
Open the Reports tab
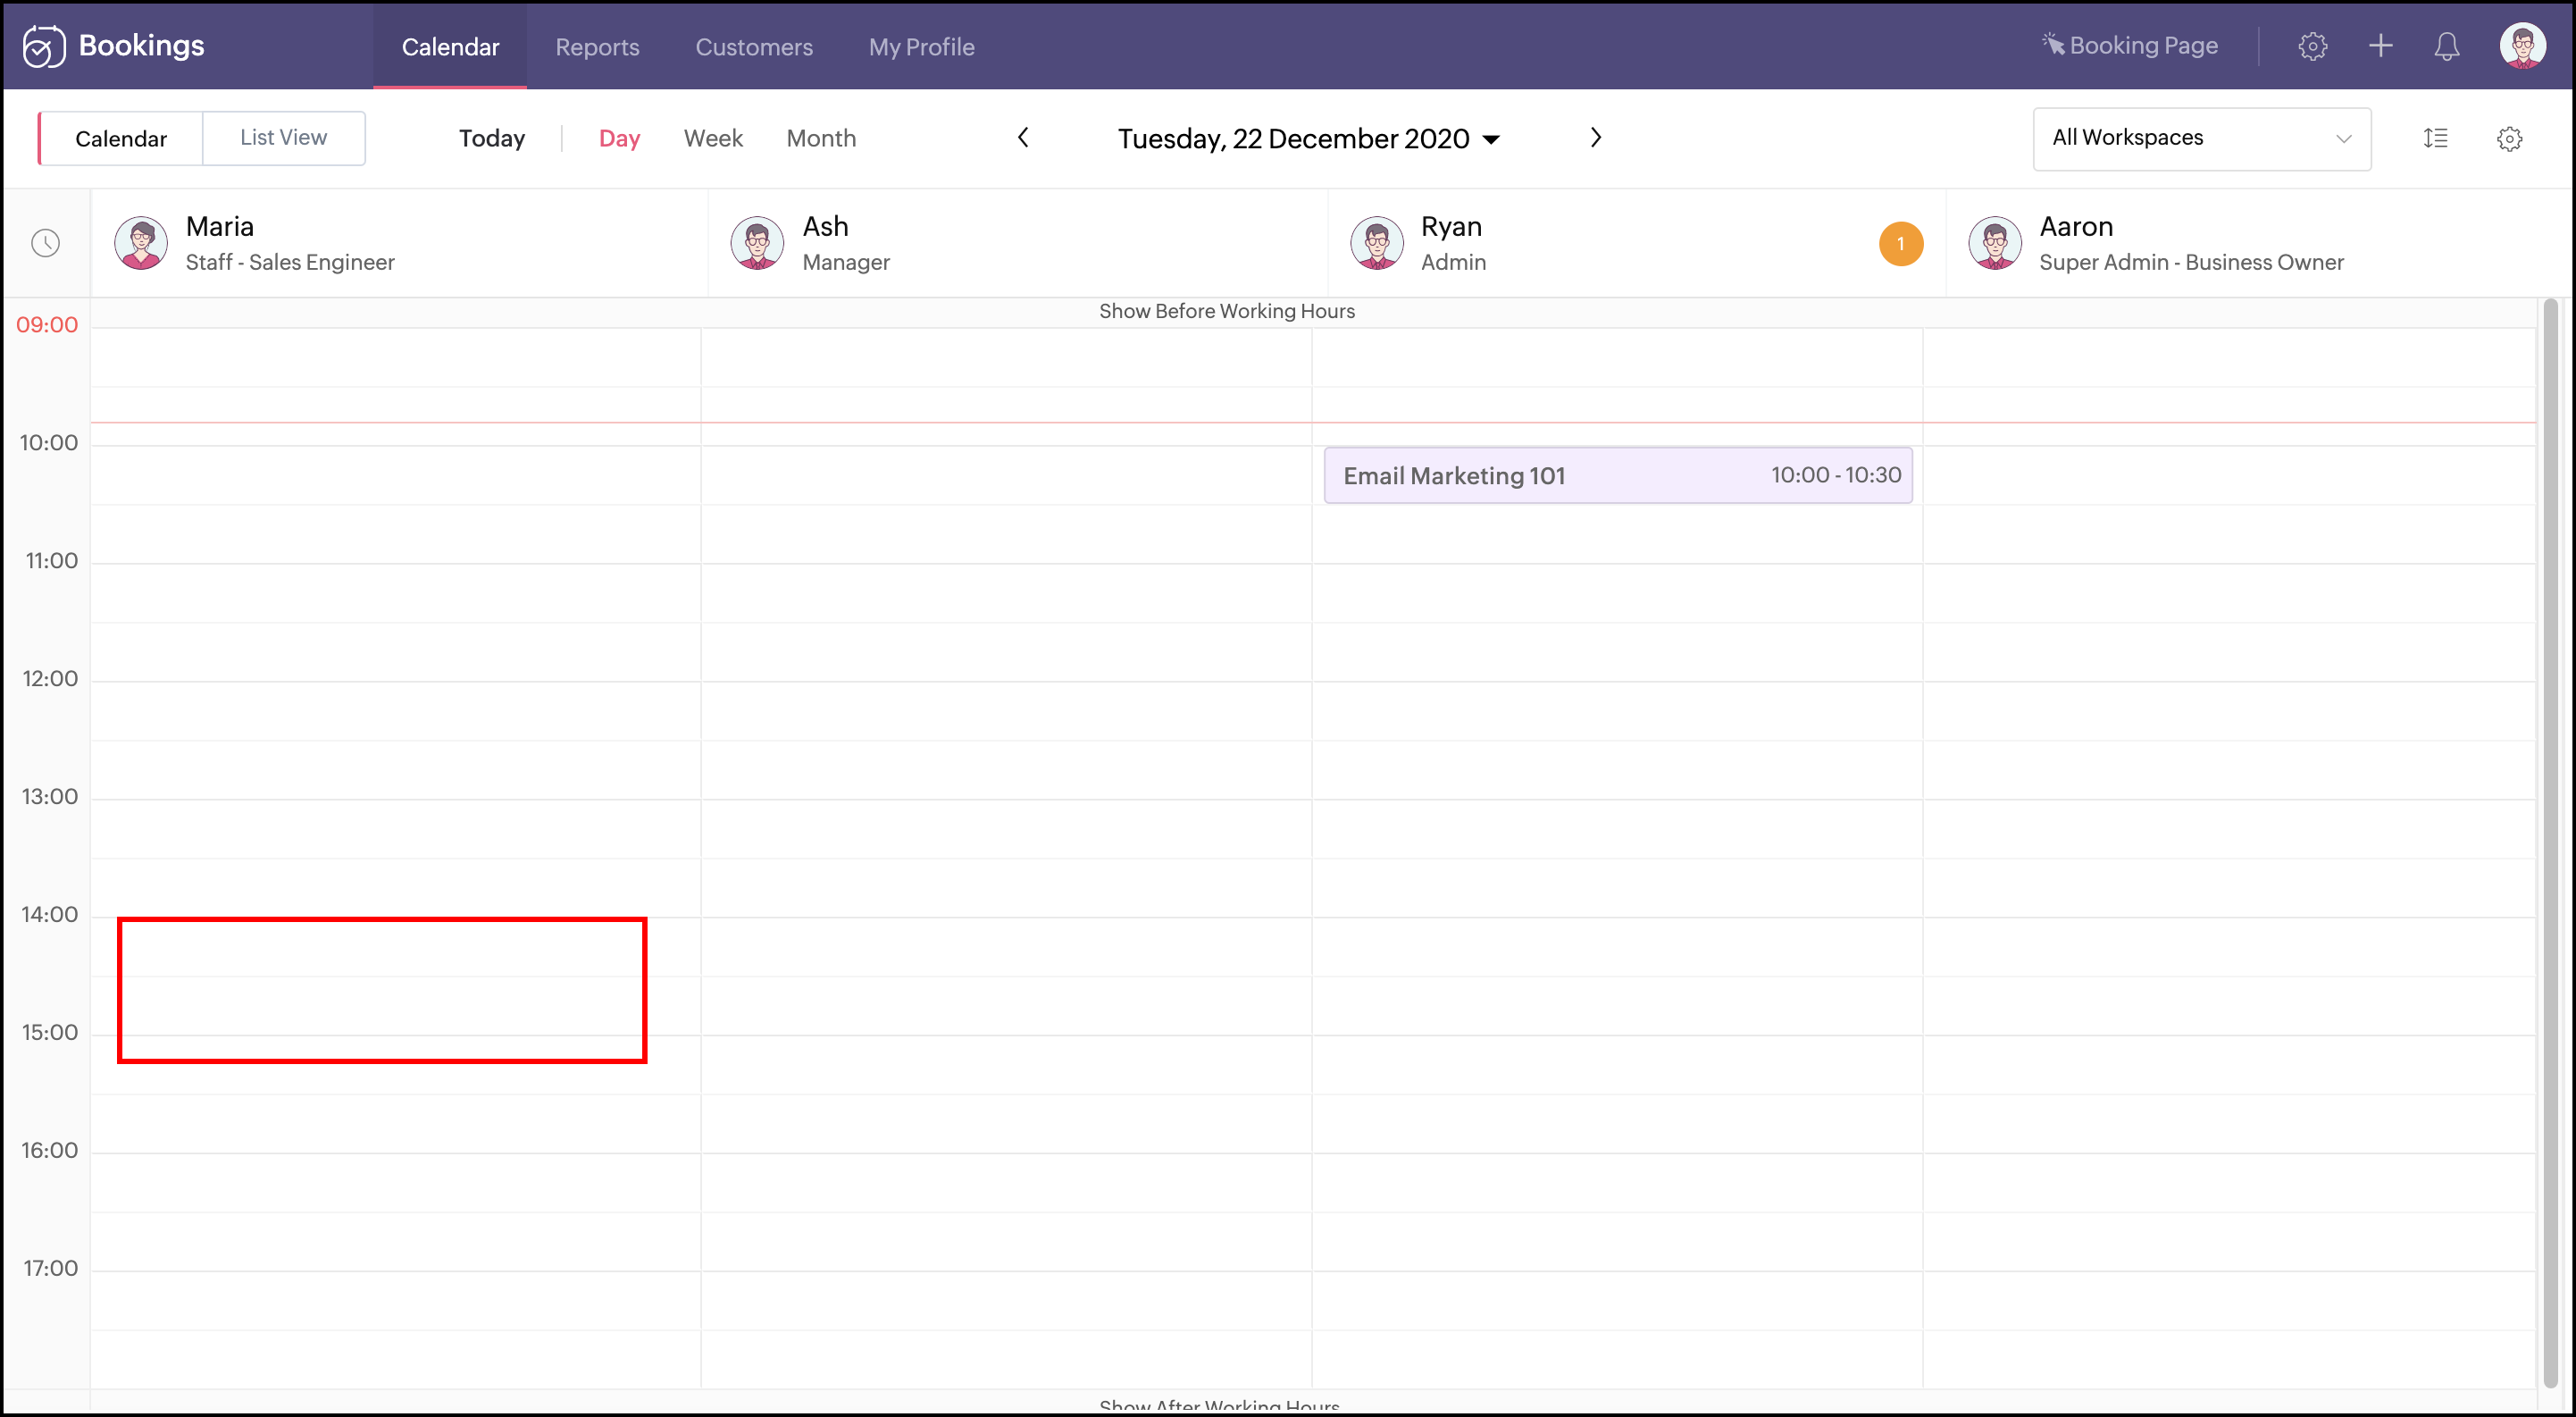point(597,46)
